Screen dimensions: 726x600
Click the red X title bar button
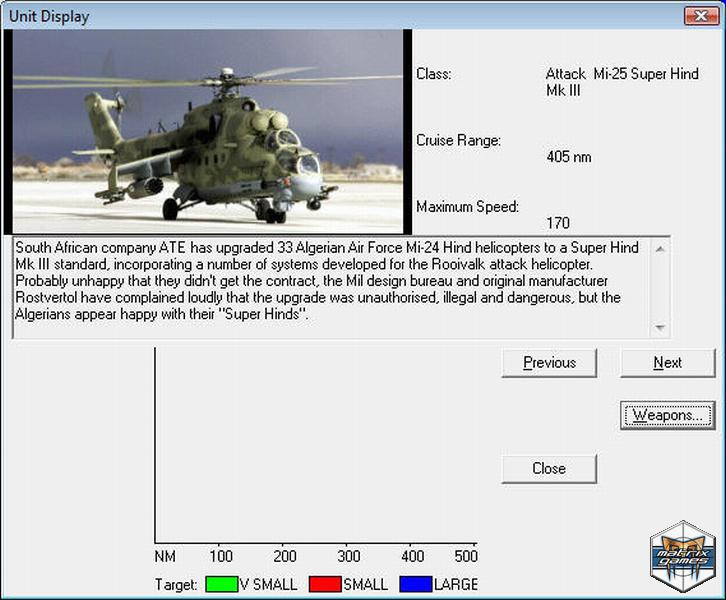701,16
